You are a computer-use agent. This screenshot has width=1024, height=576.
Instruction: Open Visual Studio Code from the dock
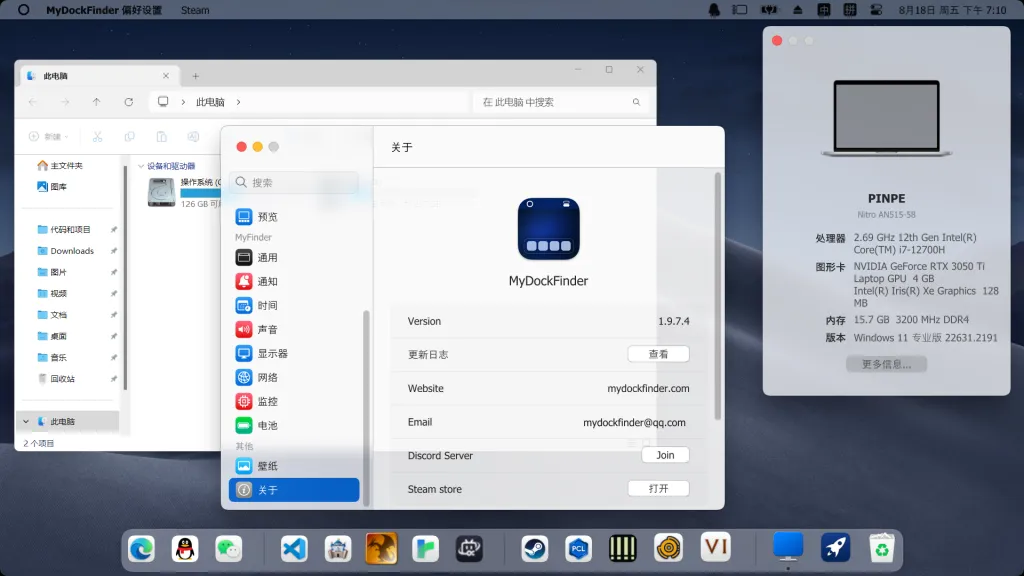point(294,549)
